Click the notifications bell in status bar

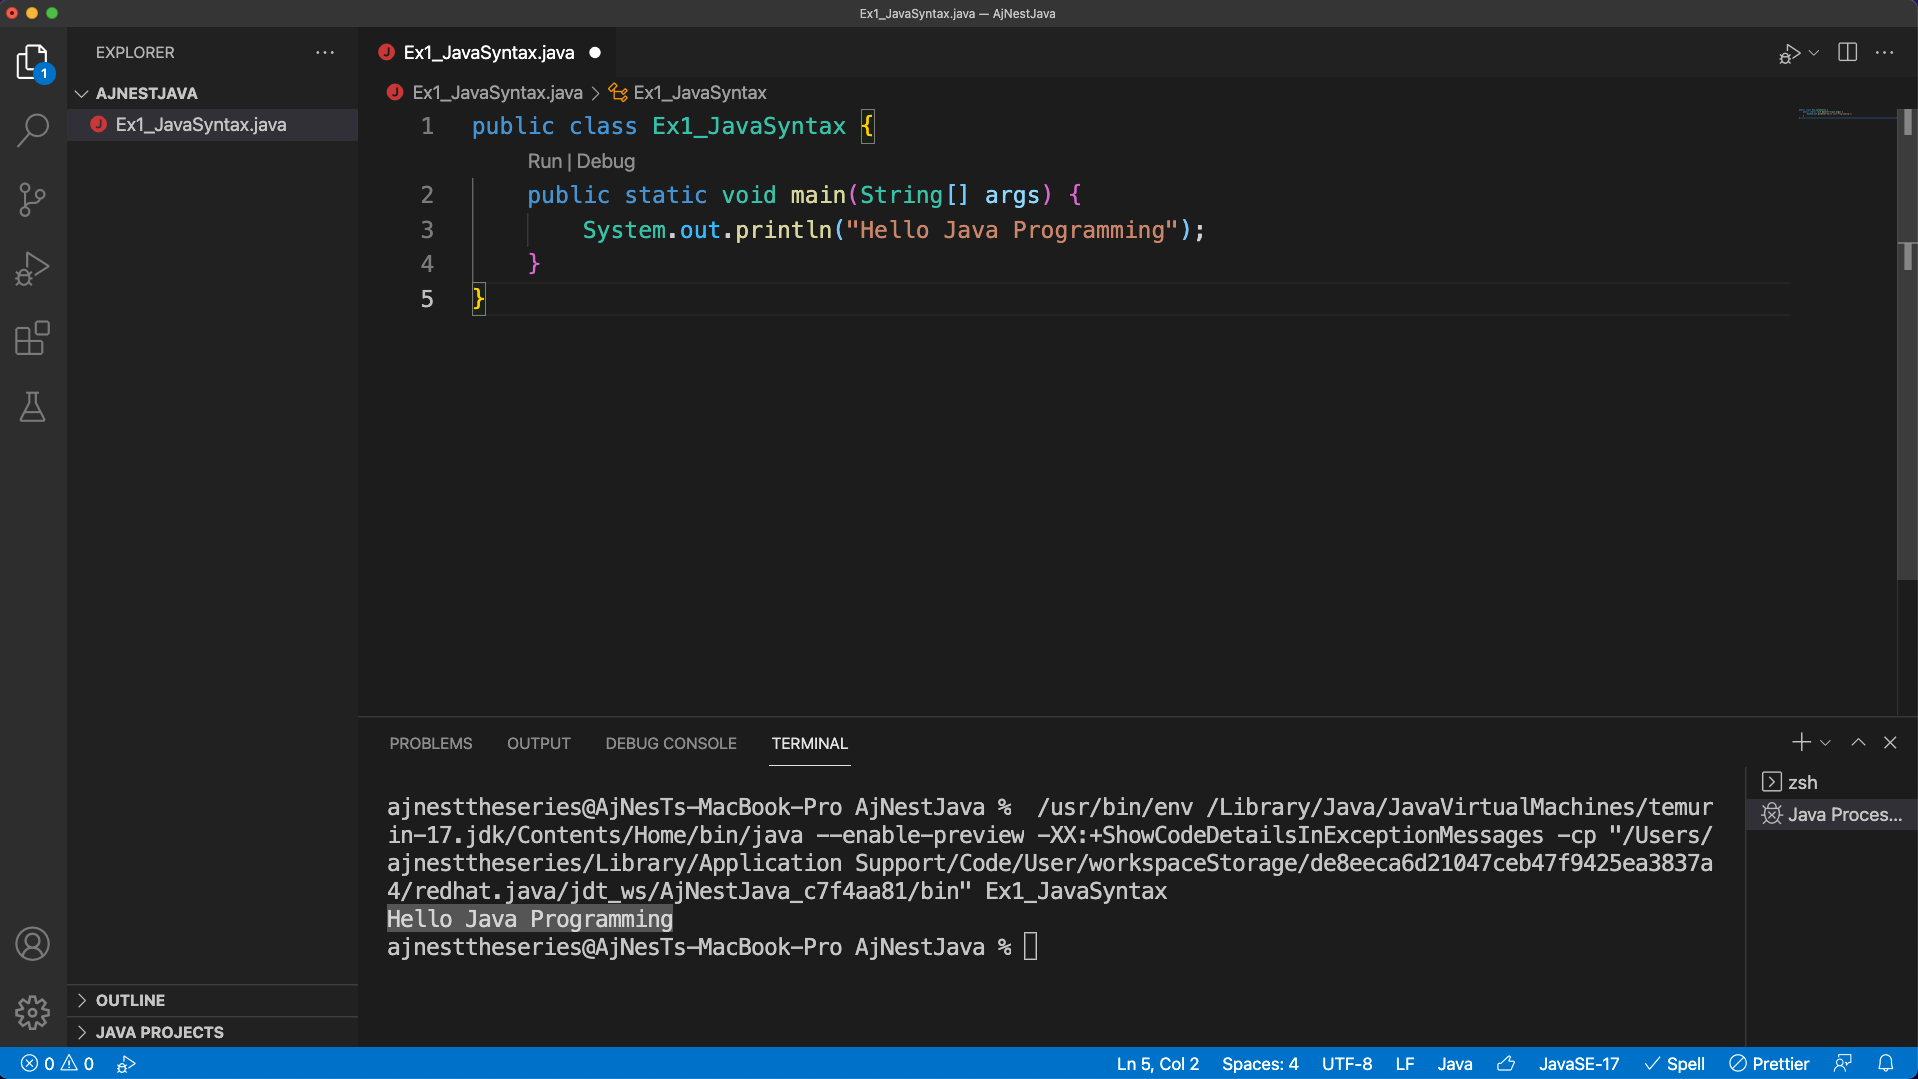pos(1885,1064)
